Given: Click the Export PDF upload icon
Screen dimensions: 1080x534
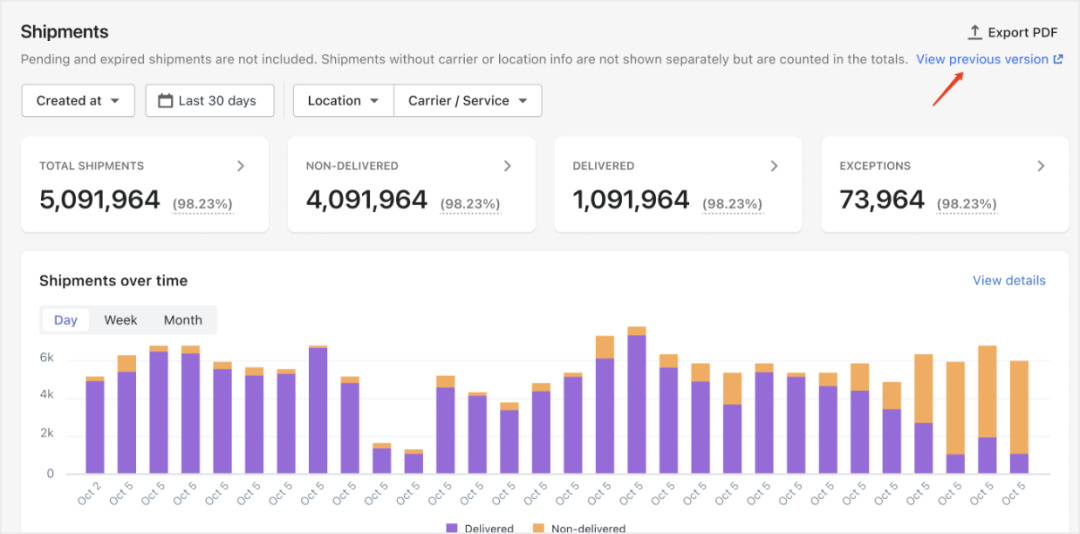Looking at the screenshot, I should point(974,32).
